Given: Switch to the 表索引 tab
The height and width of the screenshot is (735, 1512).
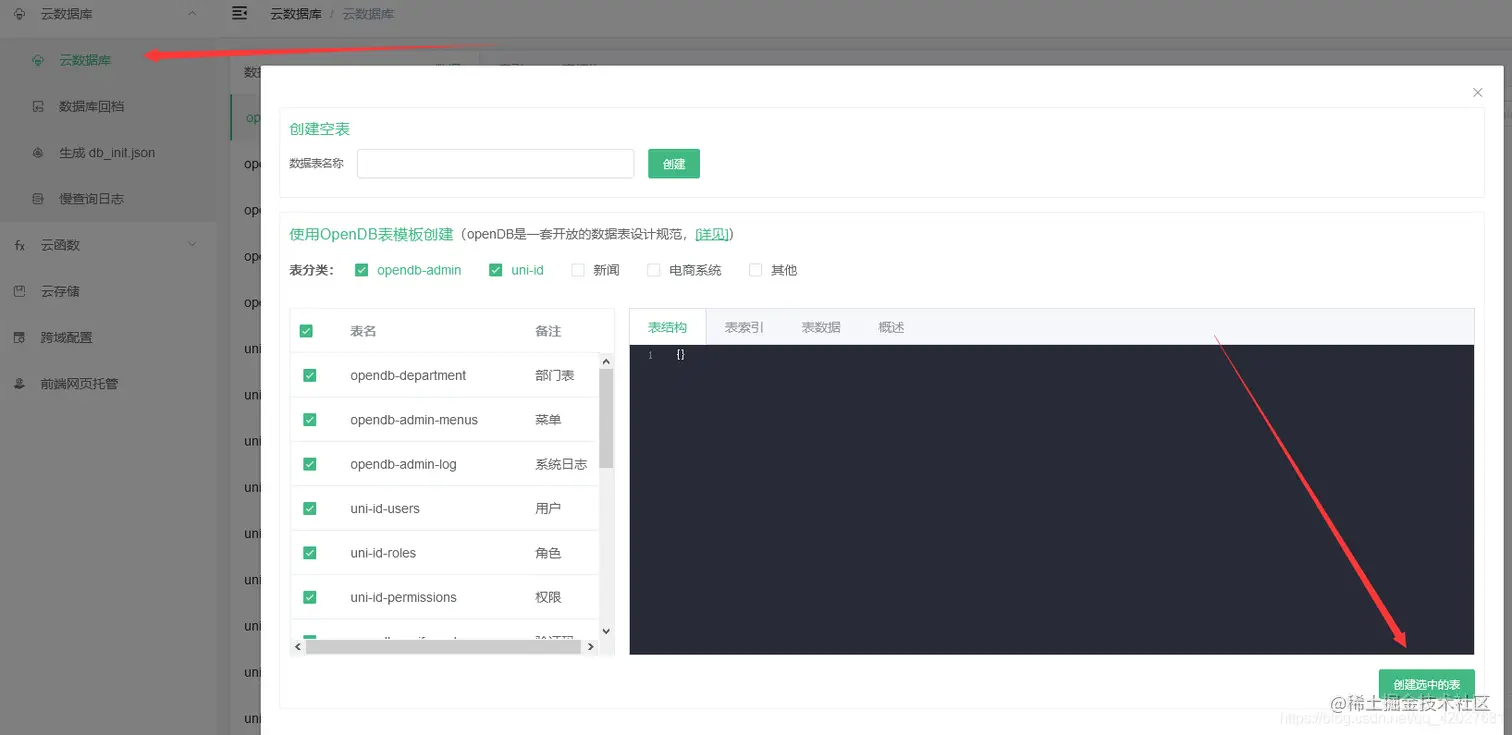Looking at the screenshot, I should (742, 326).
